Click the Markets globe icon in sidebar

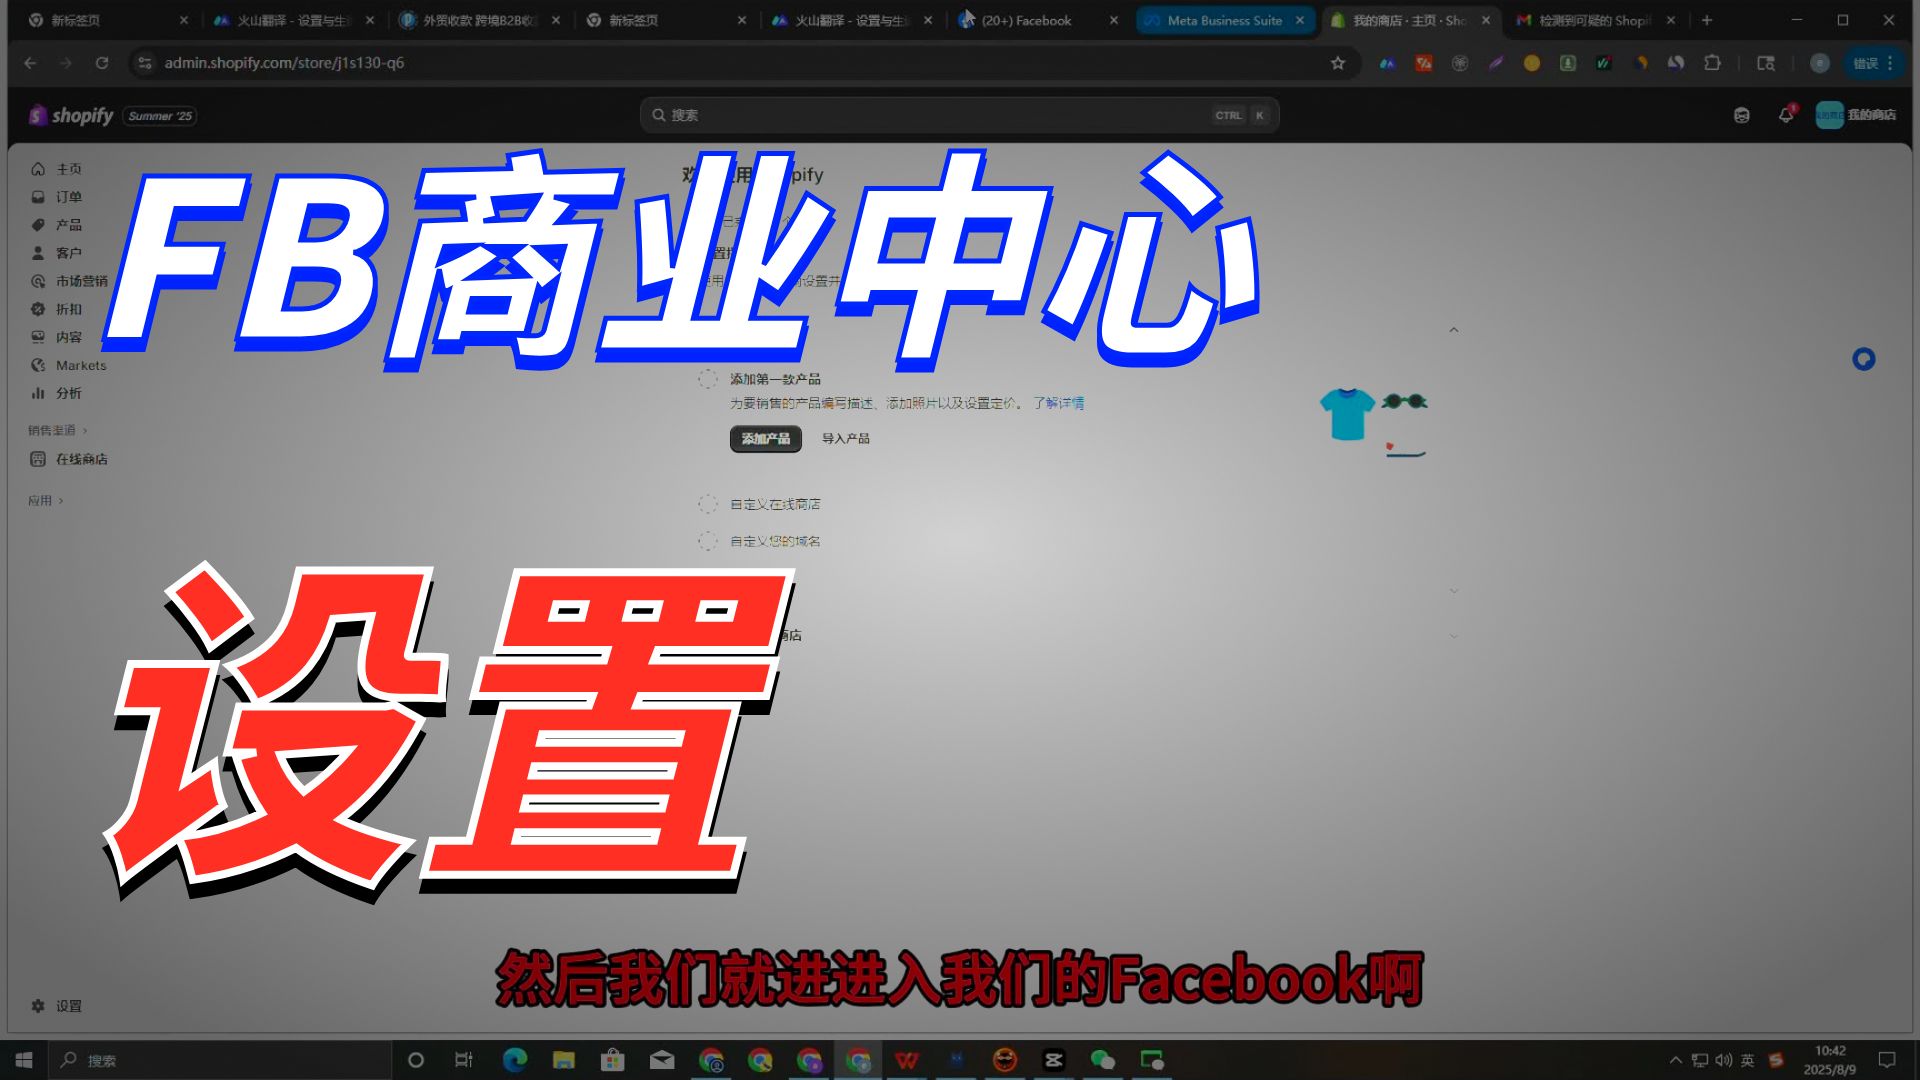tap(38, 365)
